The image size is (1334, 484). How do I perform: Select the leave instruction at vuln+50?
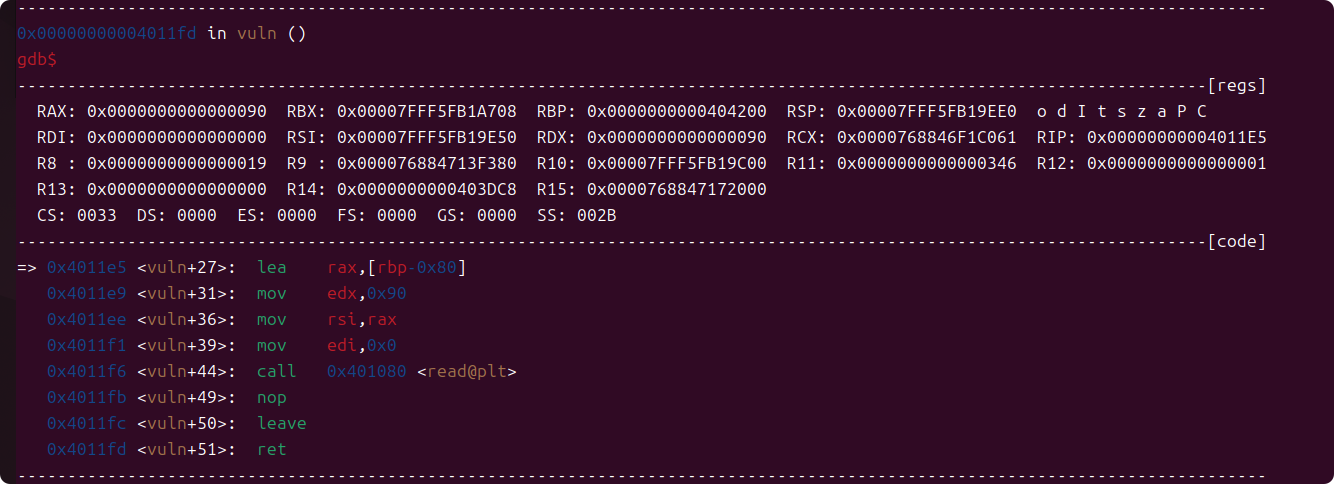pos(282,423)
